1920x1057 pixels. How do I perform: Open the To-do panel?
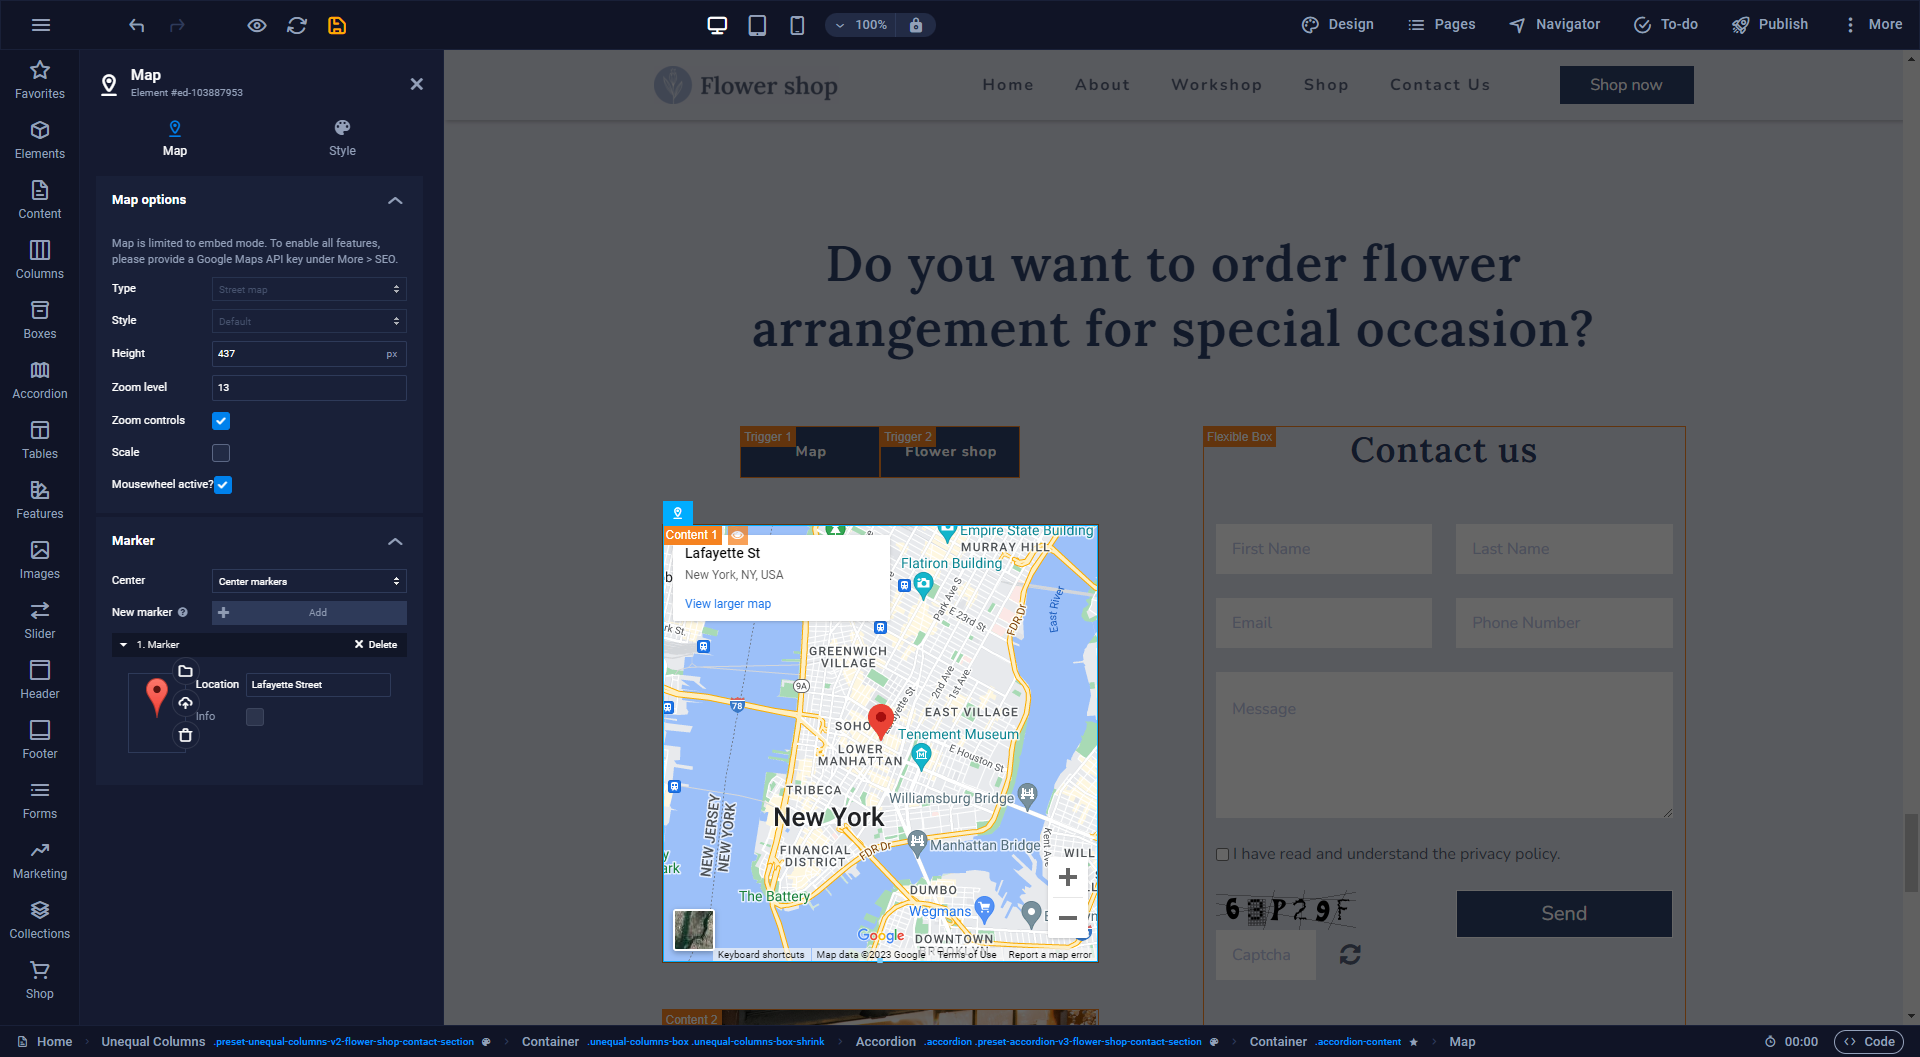pos(1666,25)
